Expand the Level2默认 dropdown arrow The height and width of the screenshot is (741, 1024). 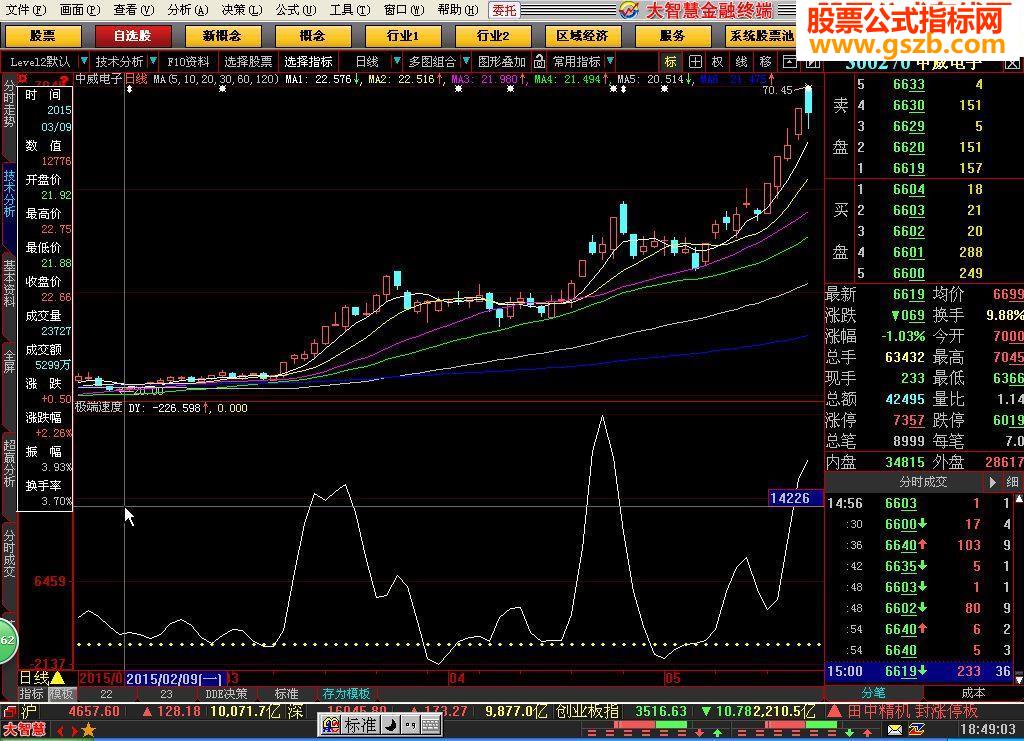click(x=84, y=61)
